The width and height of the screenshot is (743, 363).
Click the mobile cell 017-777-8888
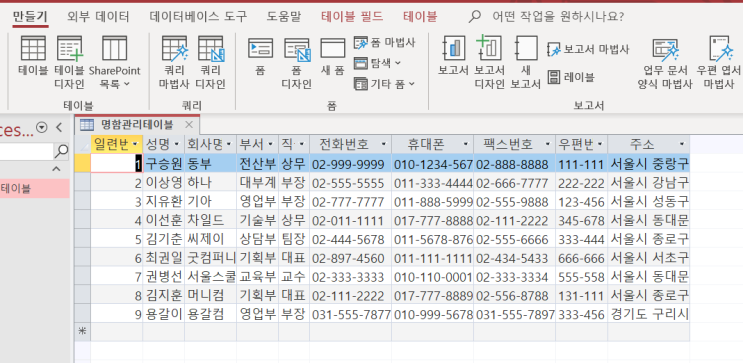coord(432,220)
